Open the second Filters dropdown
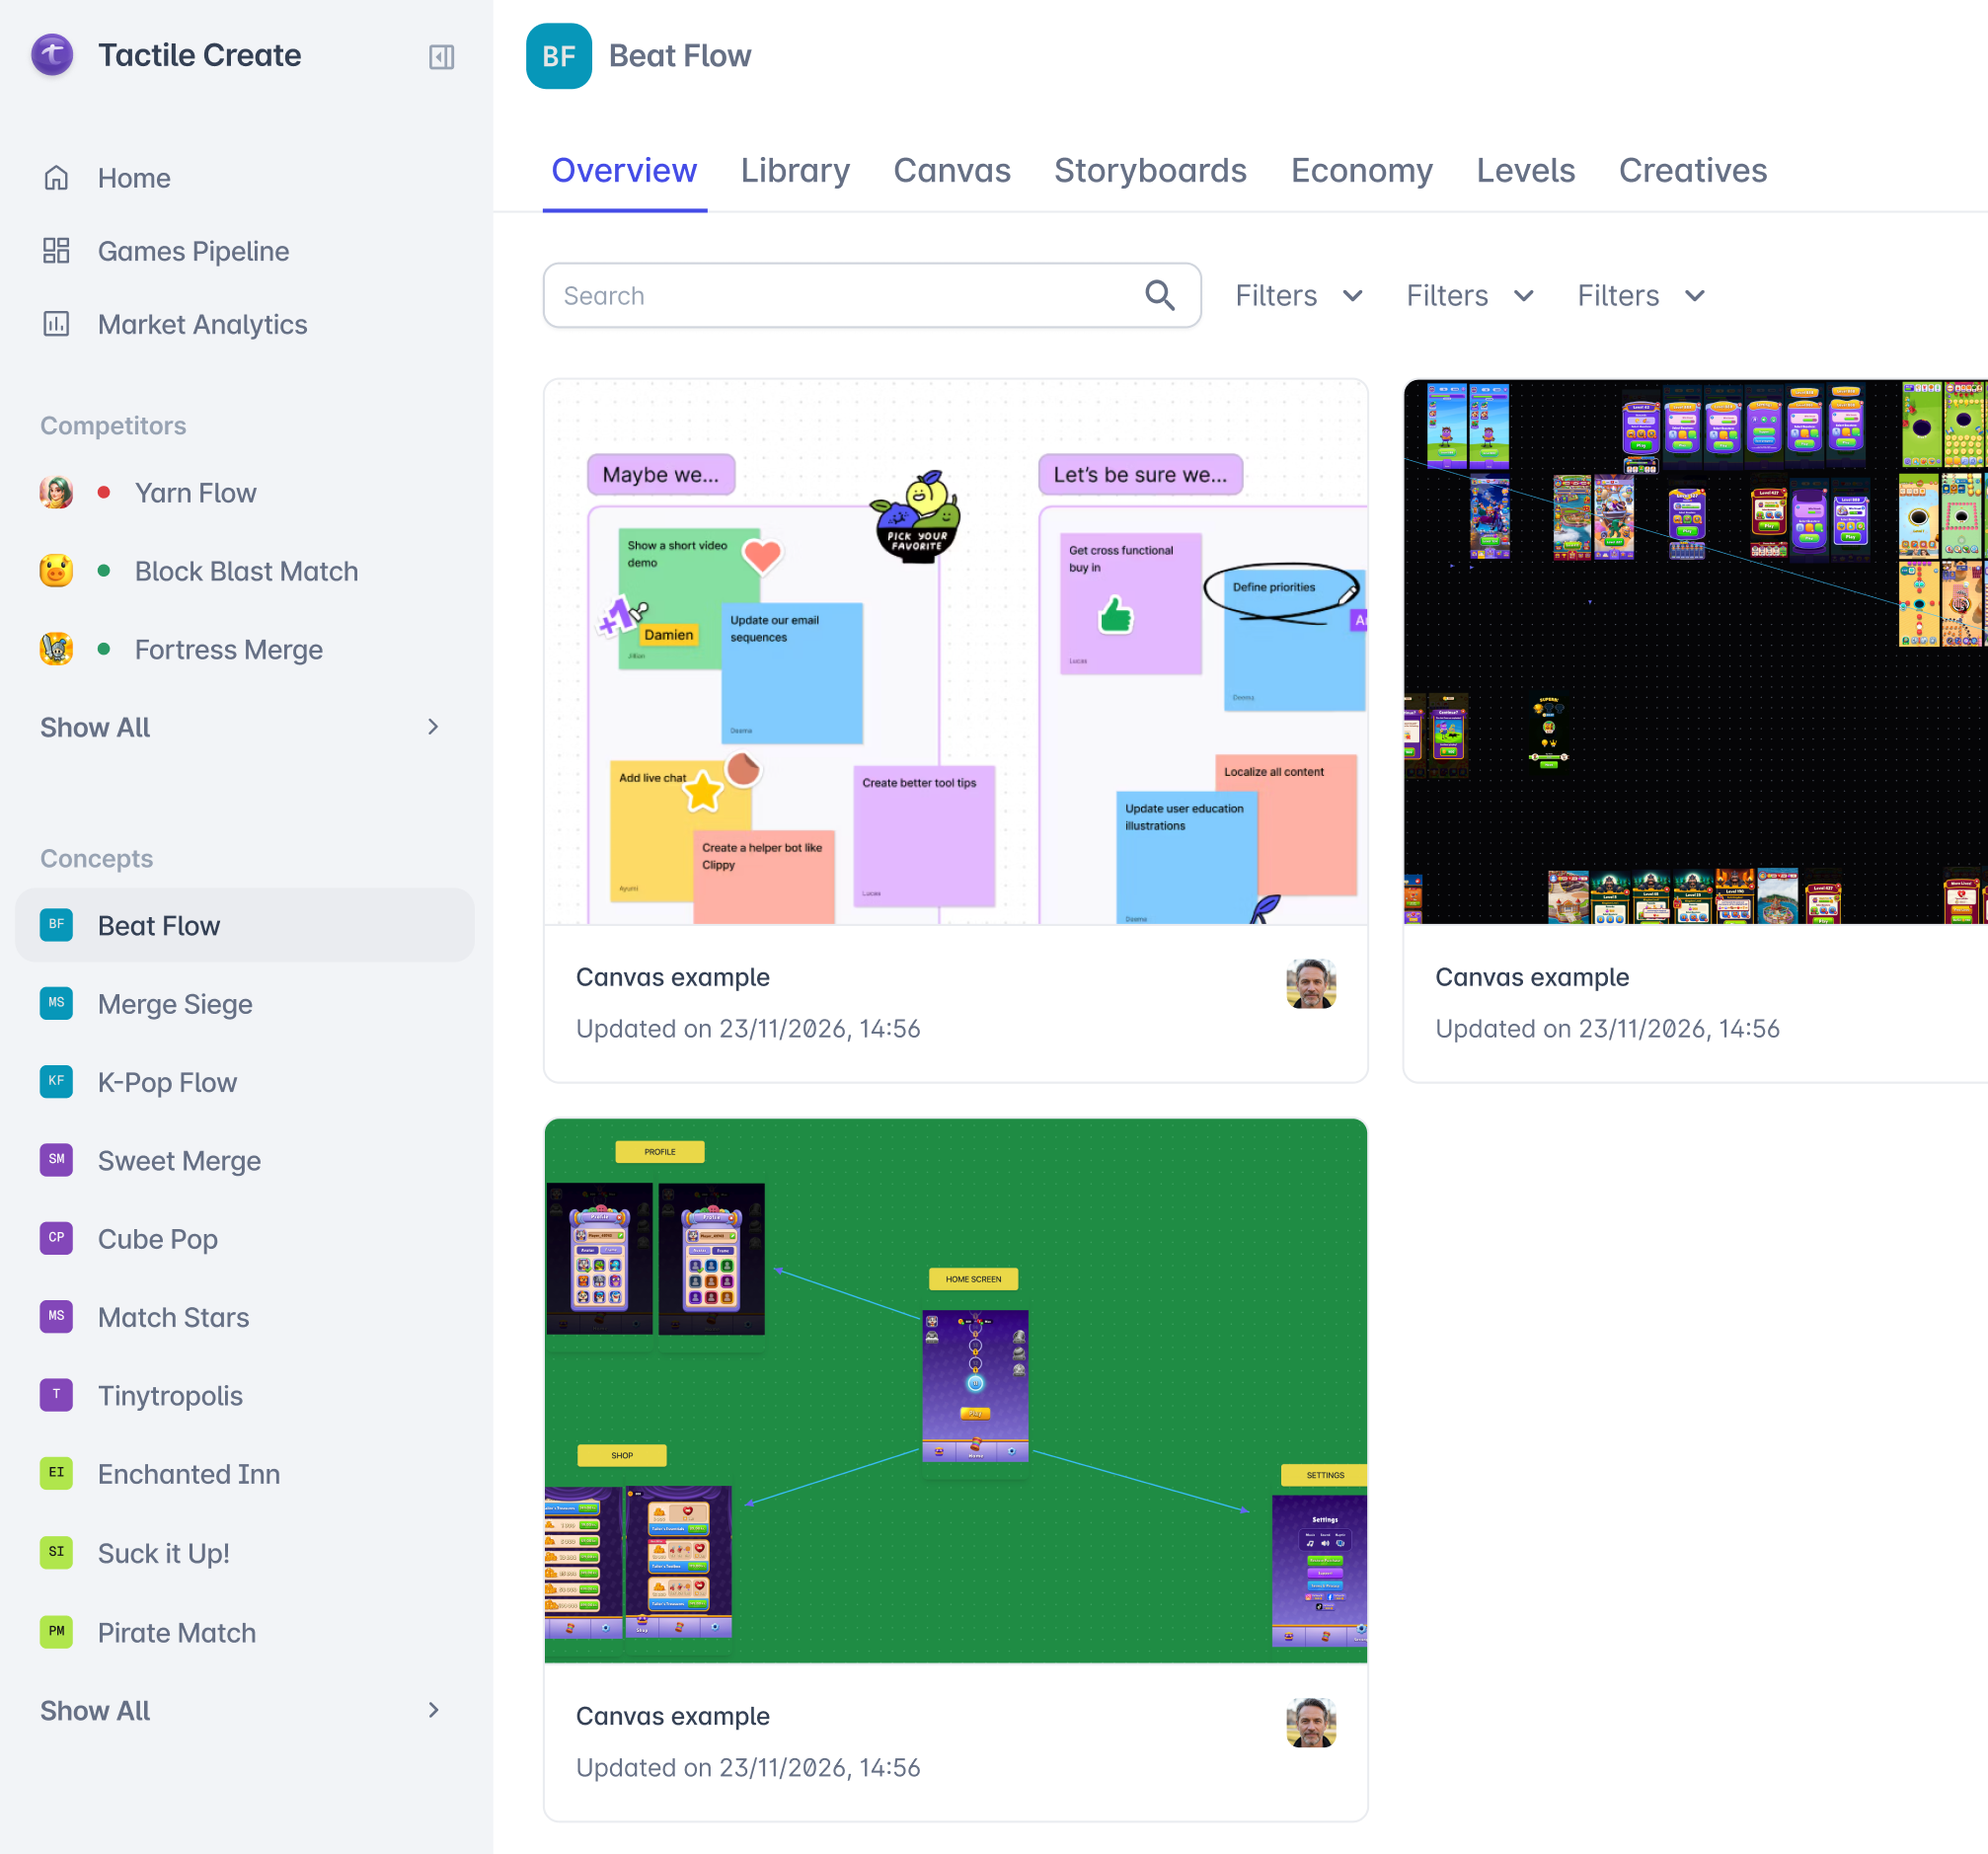This screenshot has width=1988, height=1854. tap(1470, 296)
